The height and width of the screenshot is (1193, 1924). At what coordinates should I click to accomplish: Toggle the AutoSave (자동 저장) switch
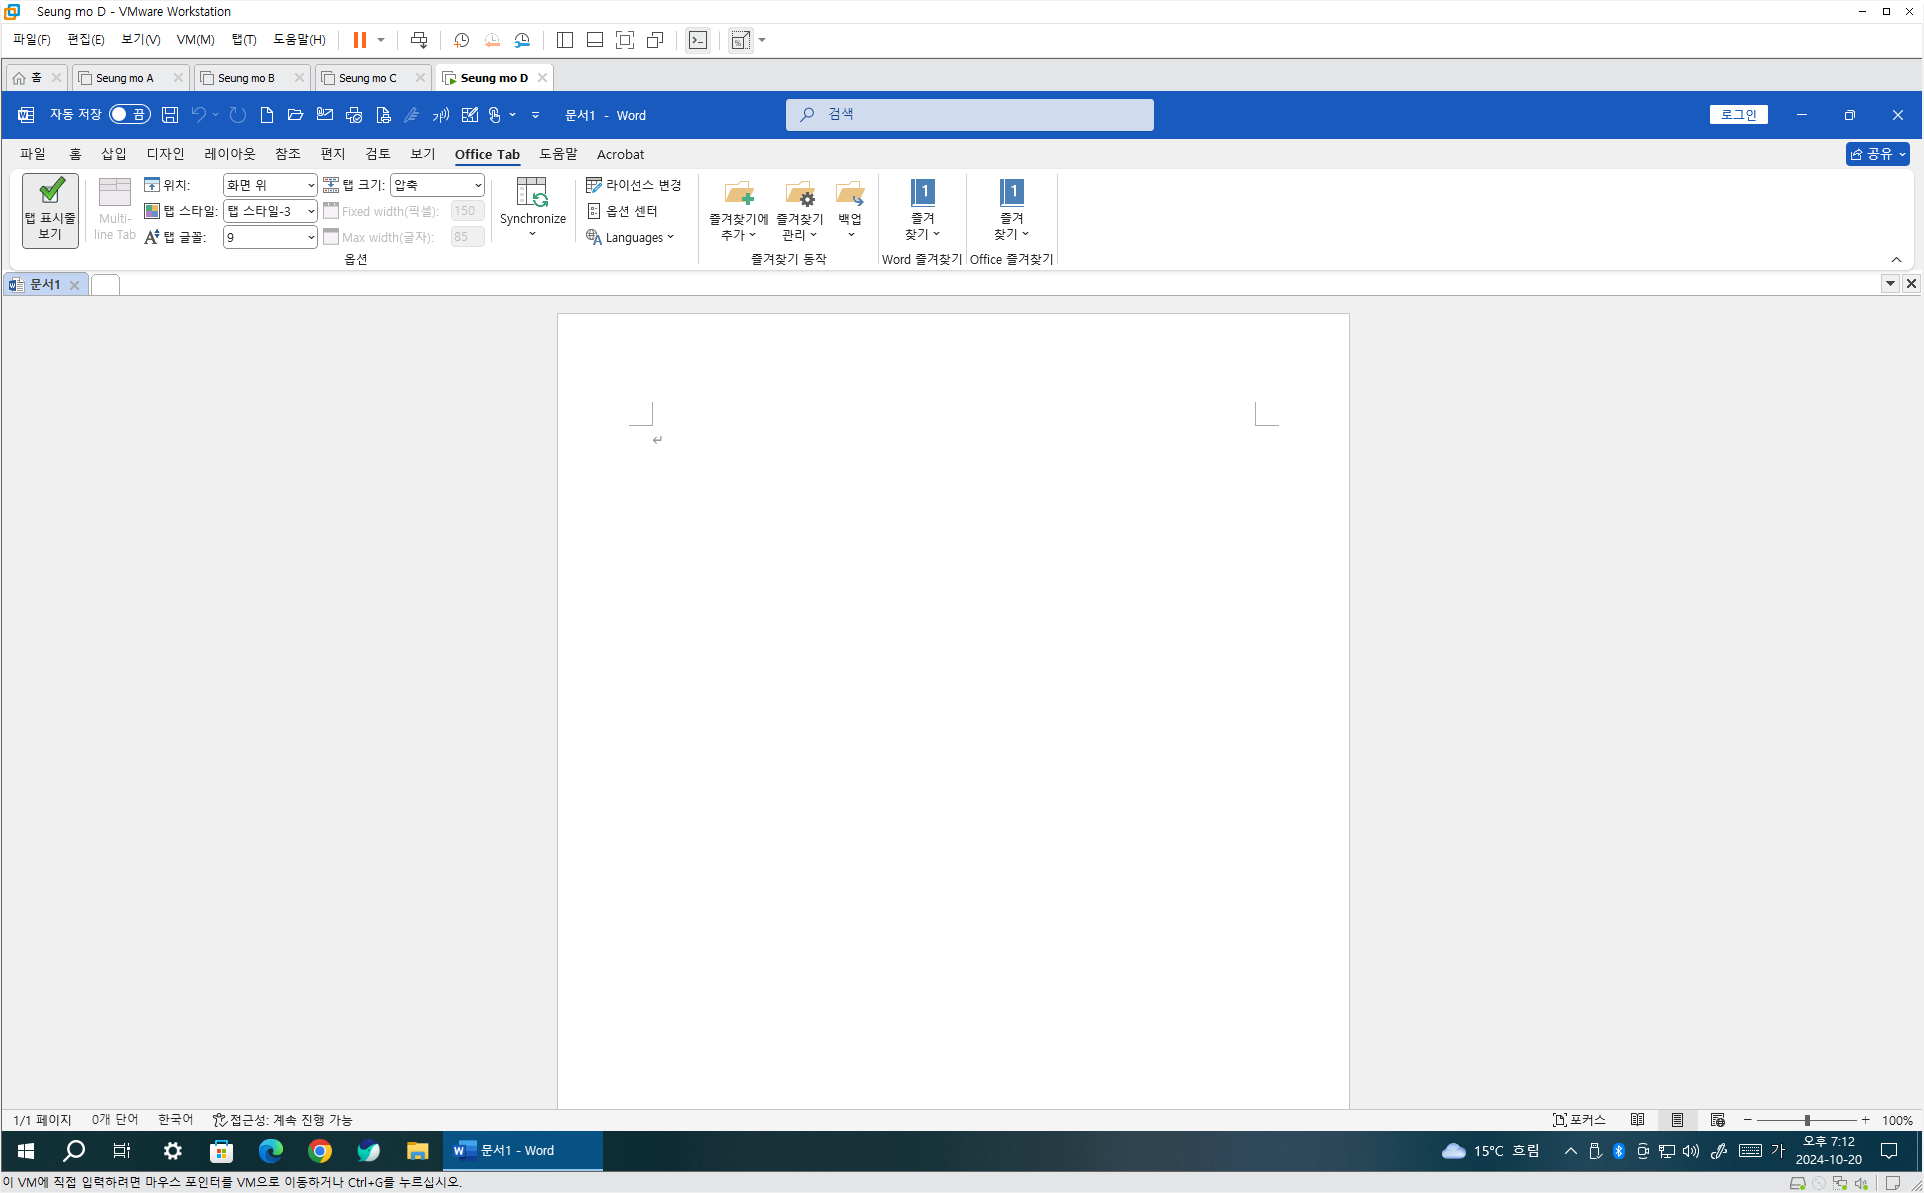(130, 115)
